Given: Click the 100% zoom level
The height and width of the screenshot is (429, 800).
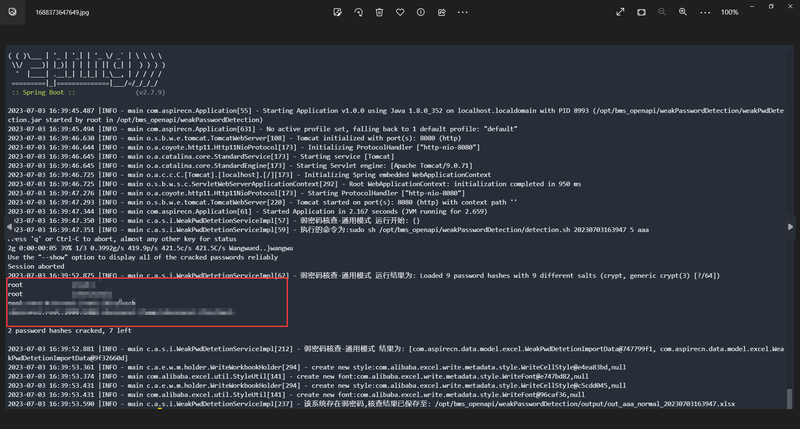Looking at the screenshot, I should pos(730,12).
